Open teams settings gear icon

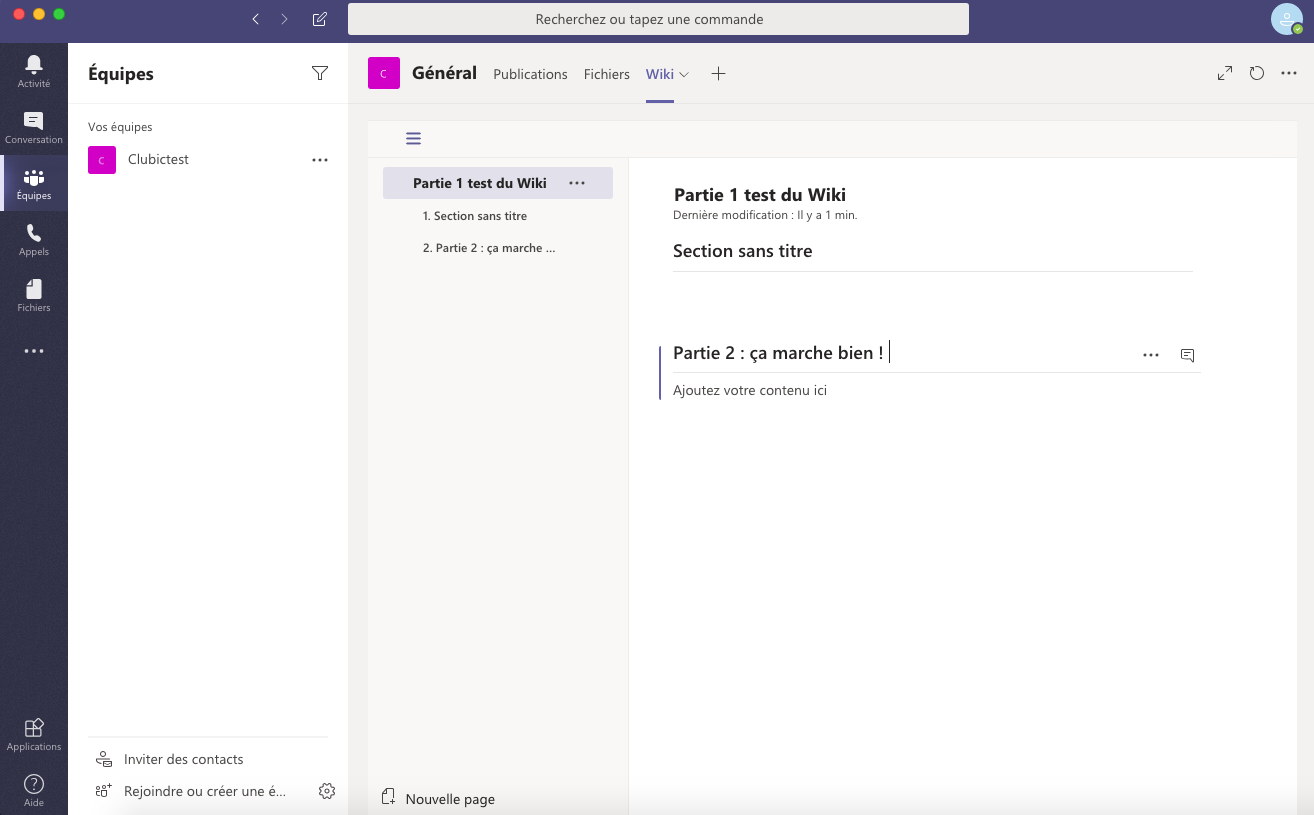click(327, 791)
